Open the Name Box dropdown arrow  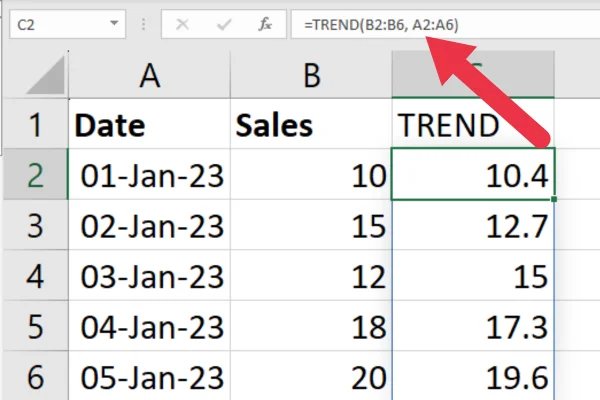pos(114,23)
